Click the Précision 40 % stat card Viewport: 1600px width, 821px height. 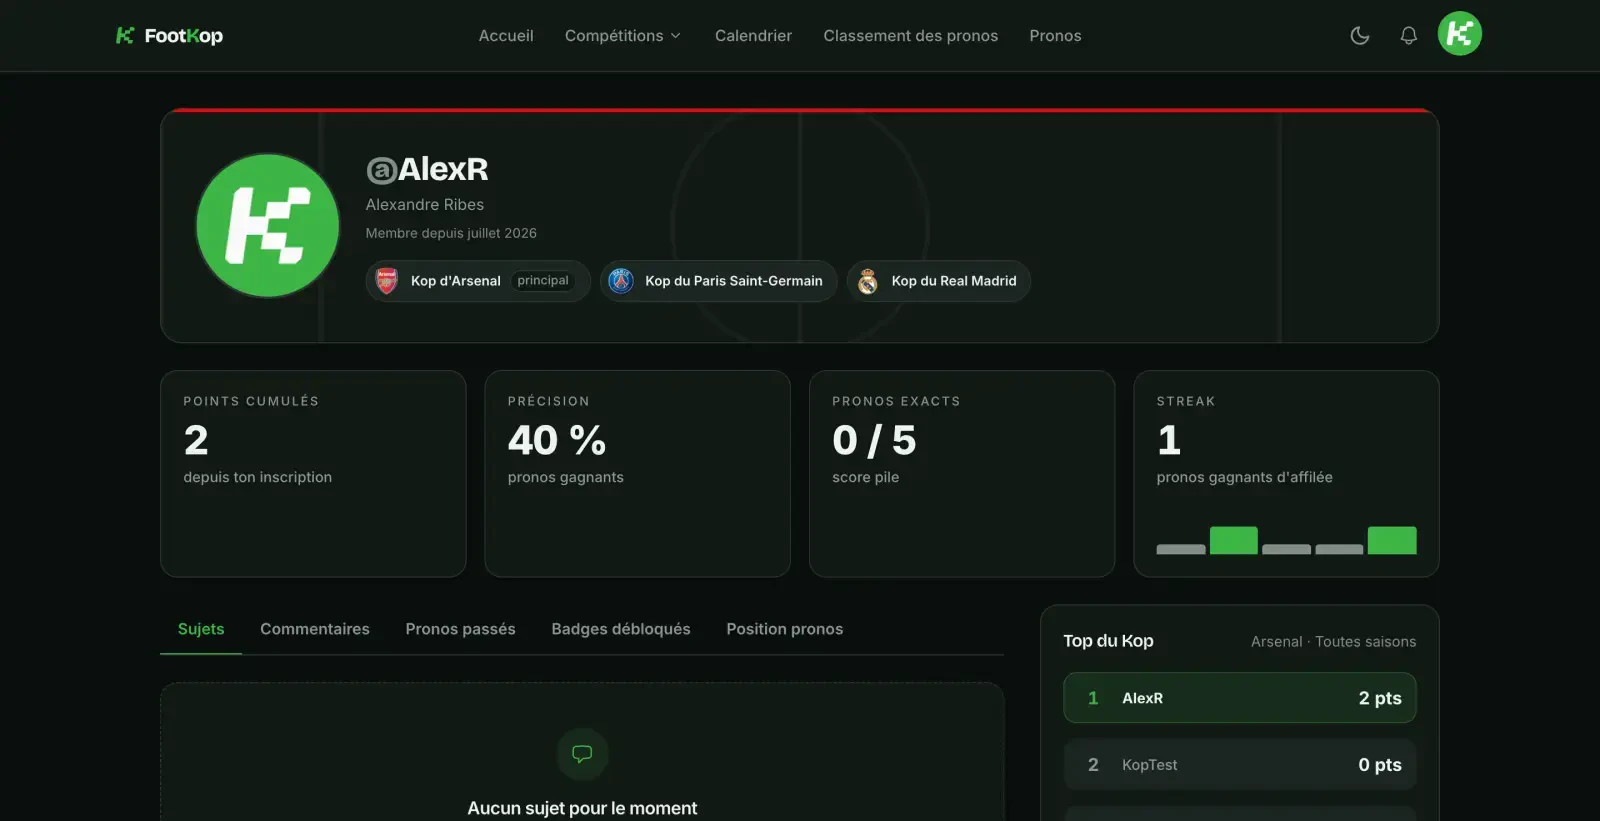point(638,474)
